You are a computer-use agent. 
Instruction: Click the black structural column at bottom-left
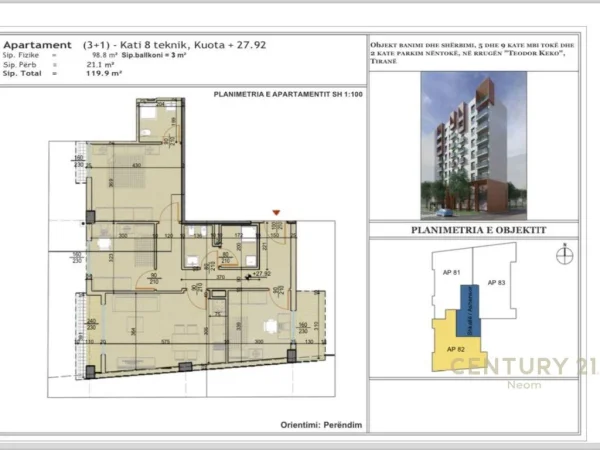click(86, 373)
